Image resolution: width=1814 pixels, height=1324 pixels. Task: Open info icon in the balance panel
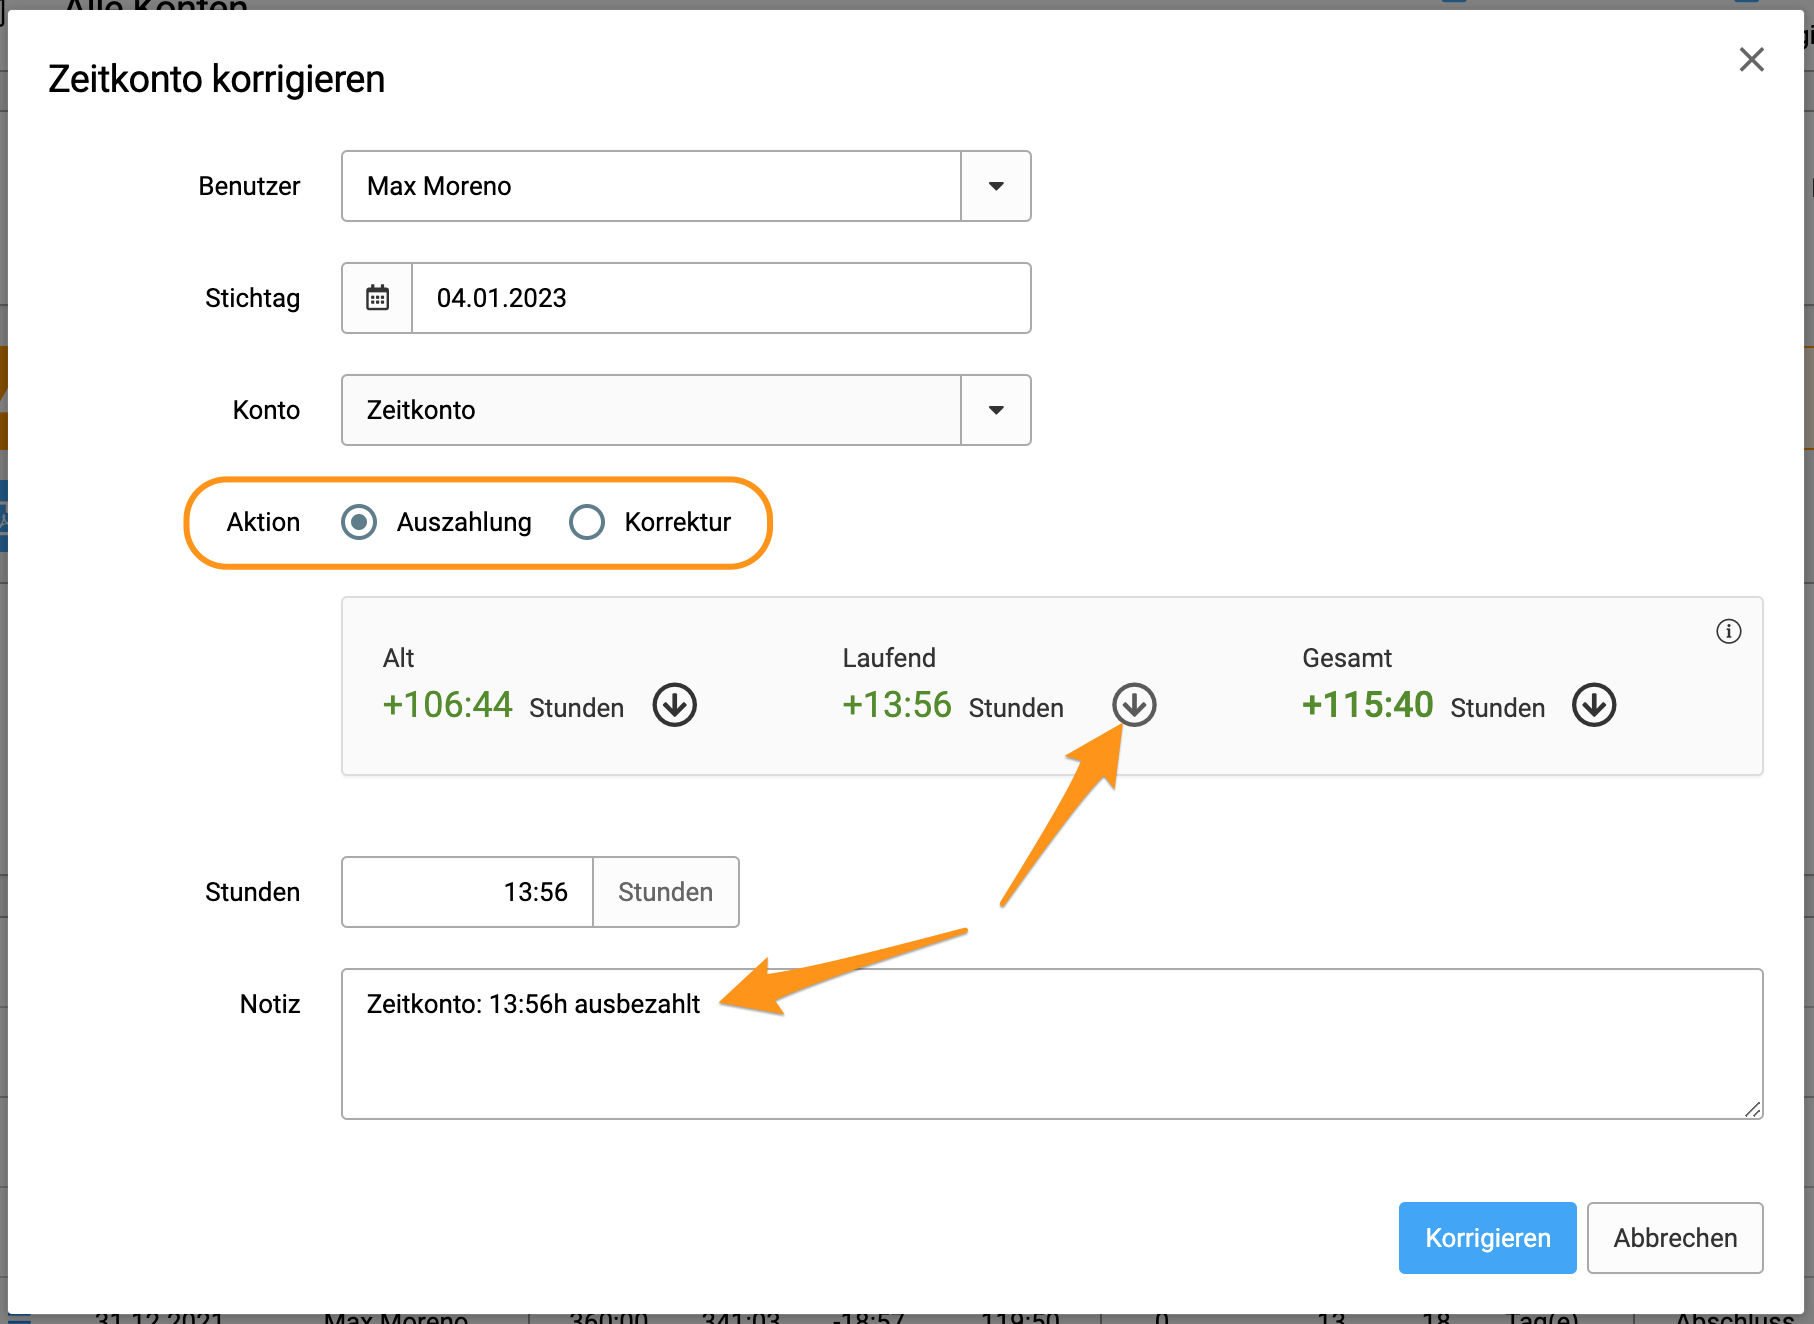click(x=1729, y=631)
